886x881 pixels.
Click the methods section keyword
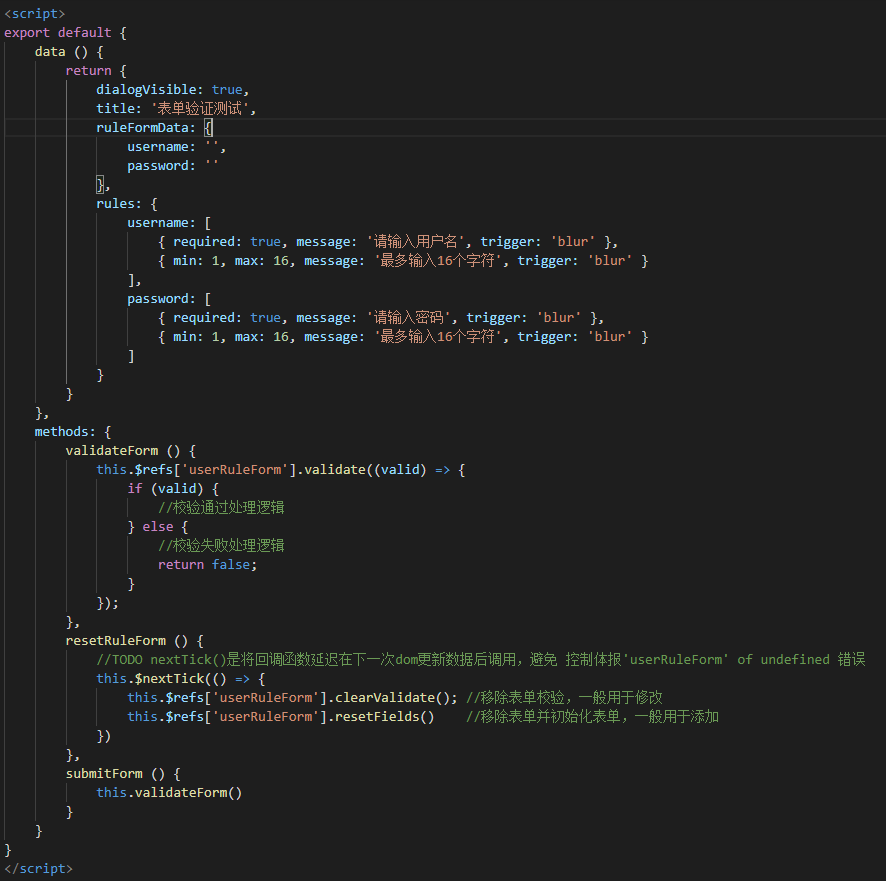click(x=63, y=431)
